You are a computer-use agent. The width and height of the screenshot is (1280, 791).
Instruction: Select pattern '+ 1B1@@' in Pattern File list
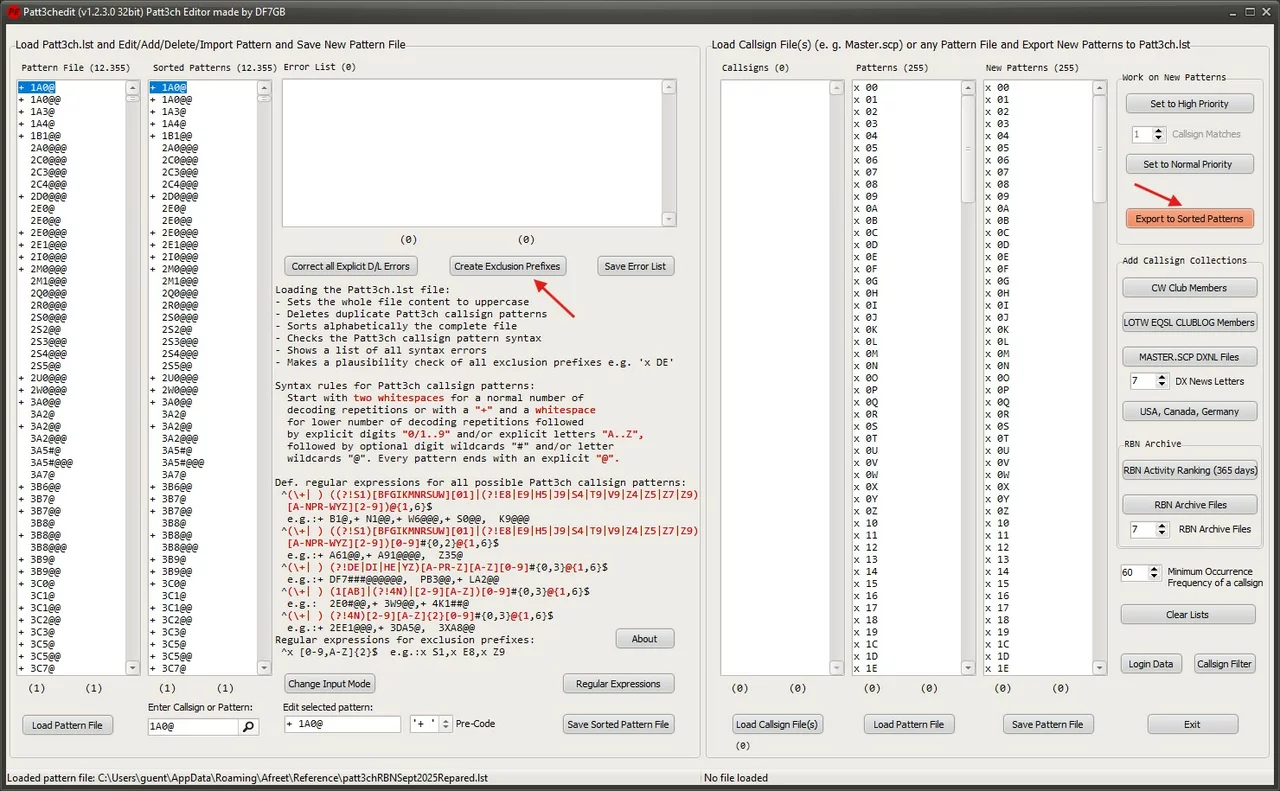tap(46, 135)
